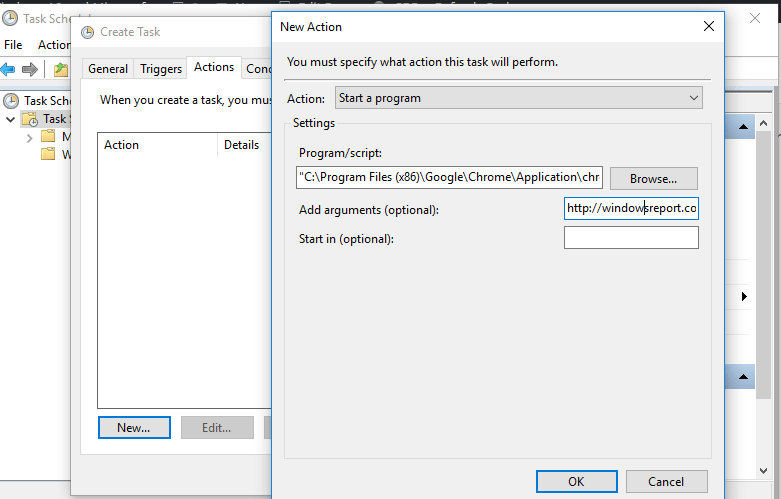Click the folder Up toolbar icon
The image size is (781, 499).
point(61,69)
